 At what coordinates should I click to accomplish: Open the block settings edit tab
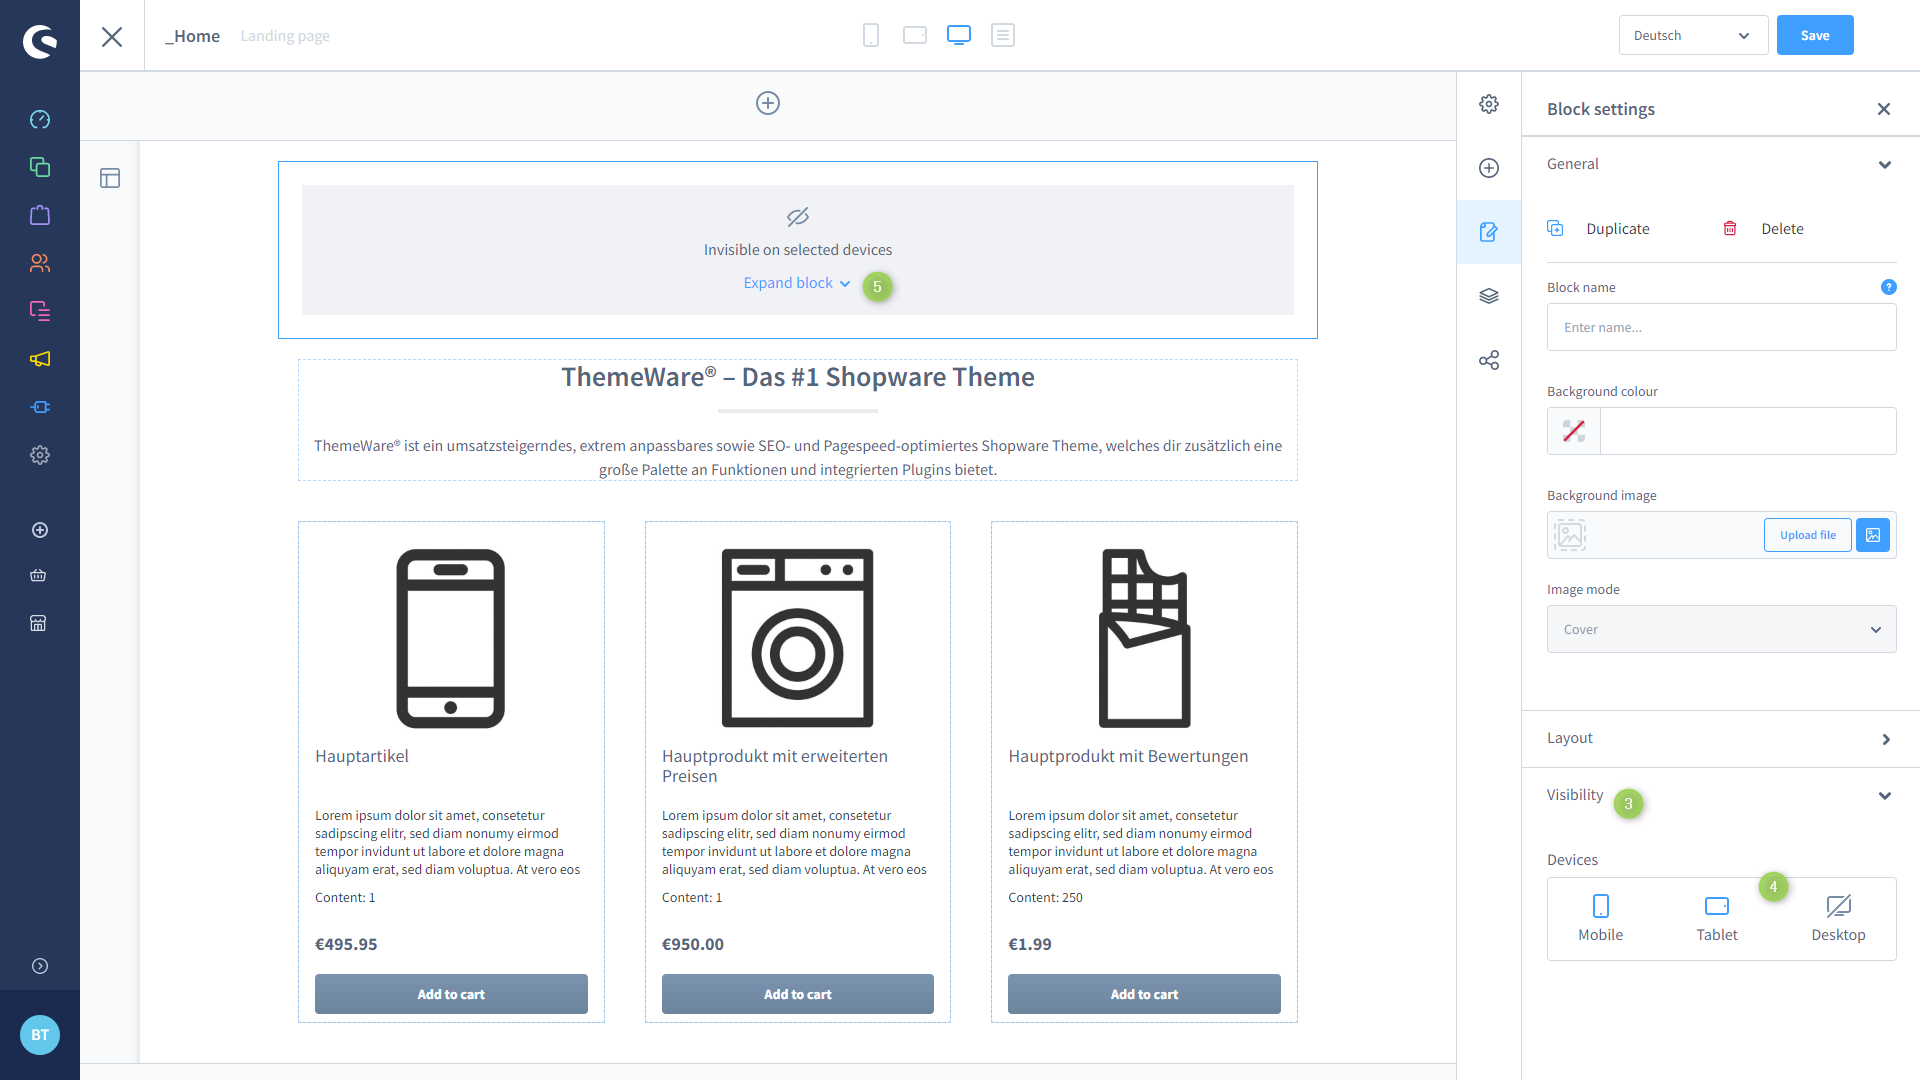tap(1489, 232)
